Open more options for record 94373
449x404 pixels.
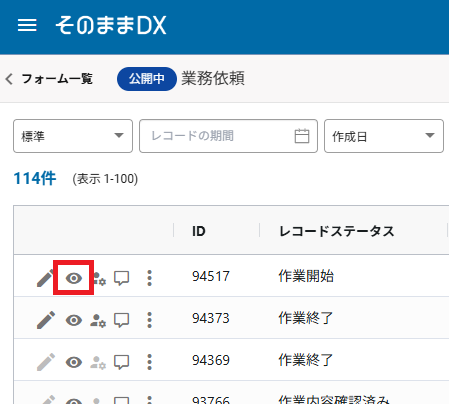click(x=149, y=320)
